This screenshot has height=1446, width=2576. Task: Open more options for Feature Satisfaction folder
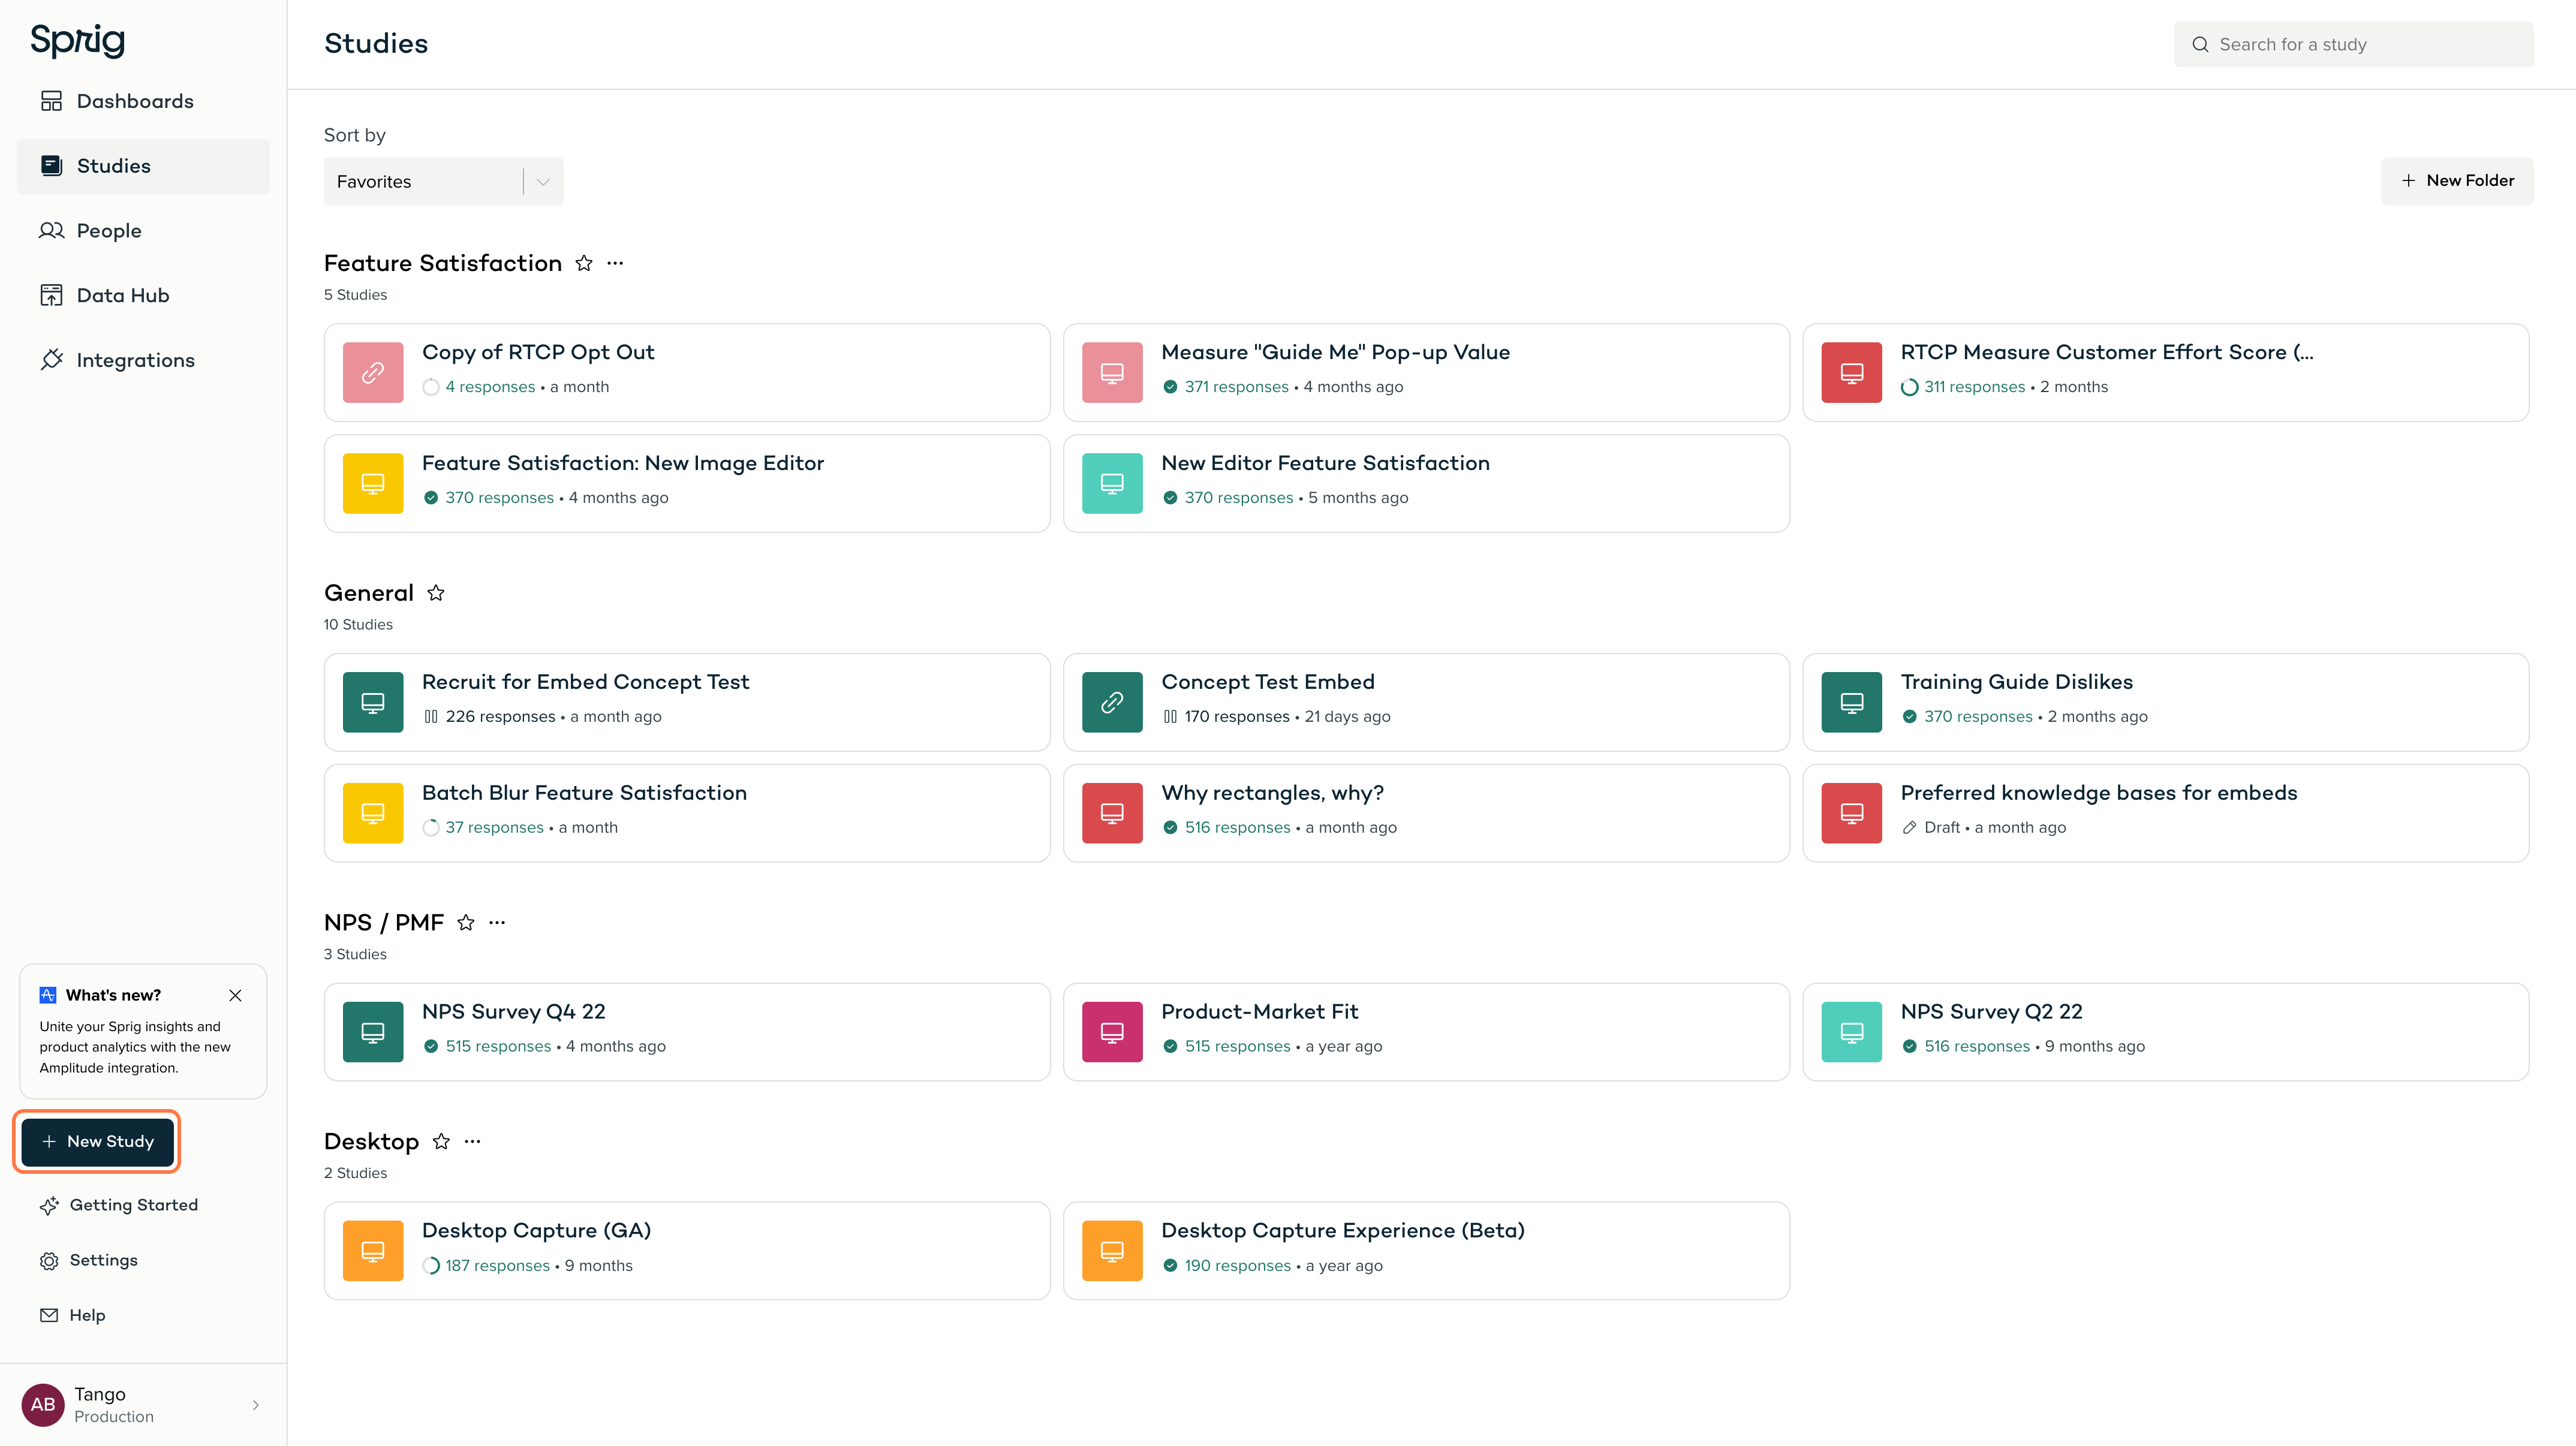coord(615,263)
